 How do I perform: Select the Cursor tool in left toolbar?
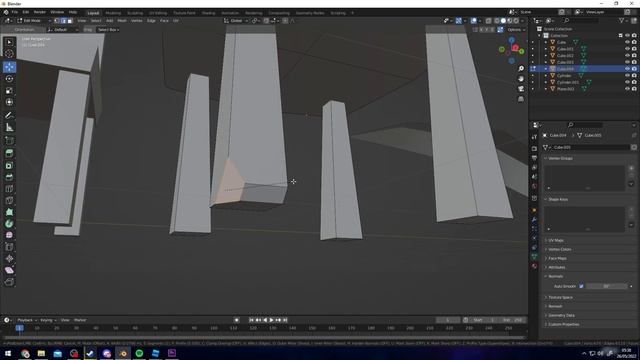[9, 53]
